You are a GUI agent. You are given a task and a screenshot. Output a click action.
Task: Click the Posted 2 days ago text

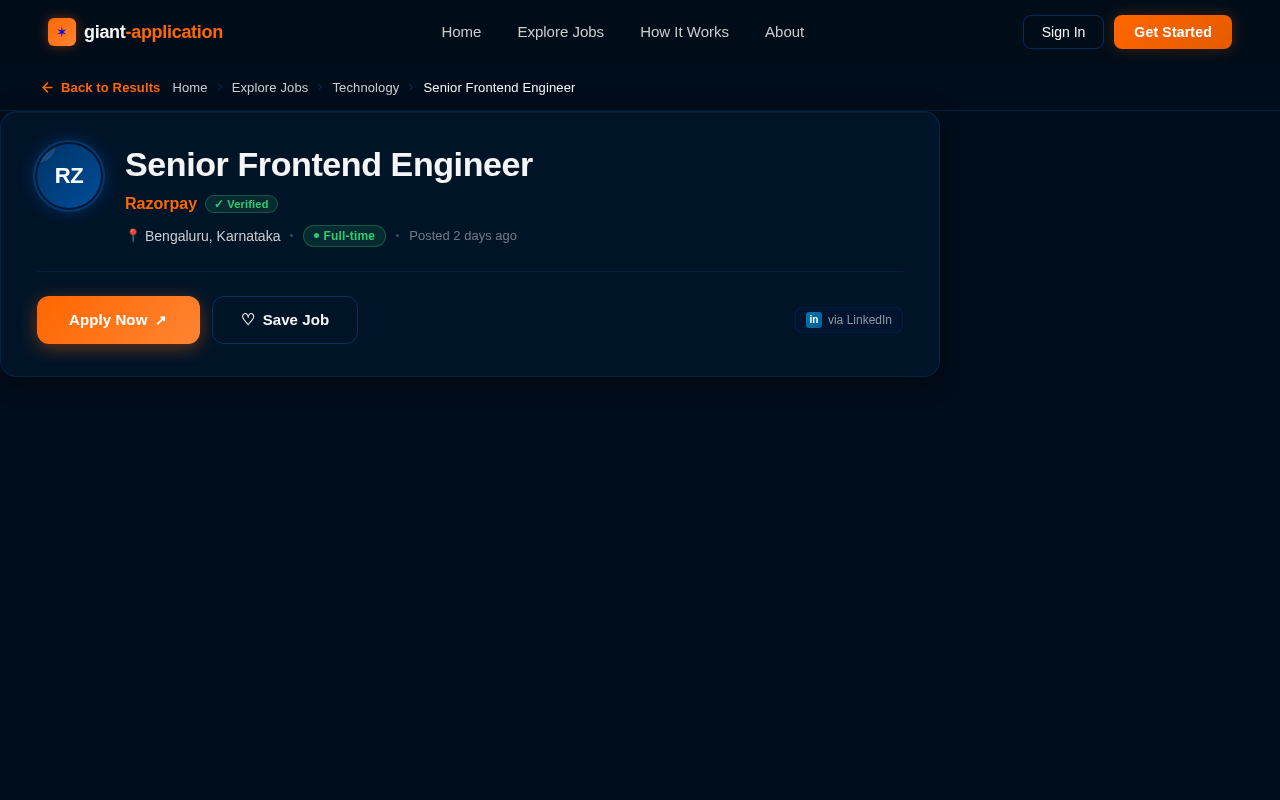[463, 236]
